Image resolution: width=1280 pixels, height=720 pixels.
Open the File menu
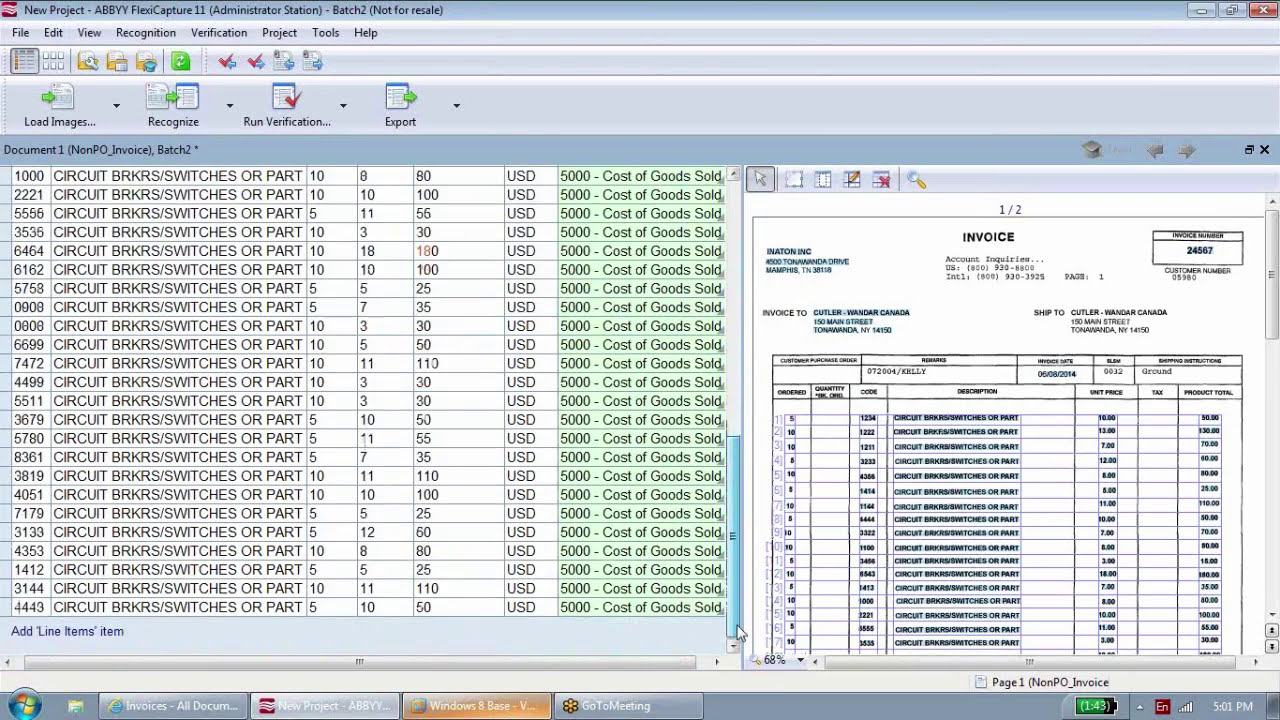(20, 33)
